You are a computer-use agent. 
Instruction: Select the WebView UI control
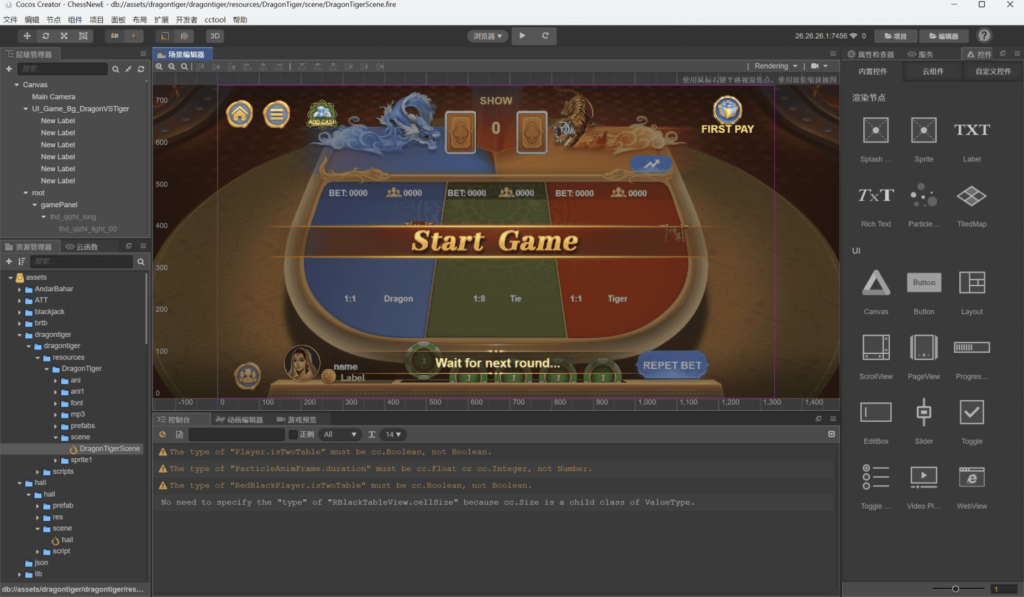tap(971, 479)
